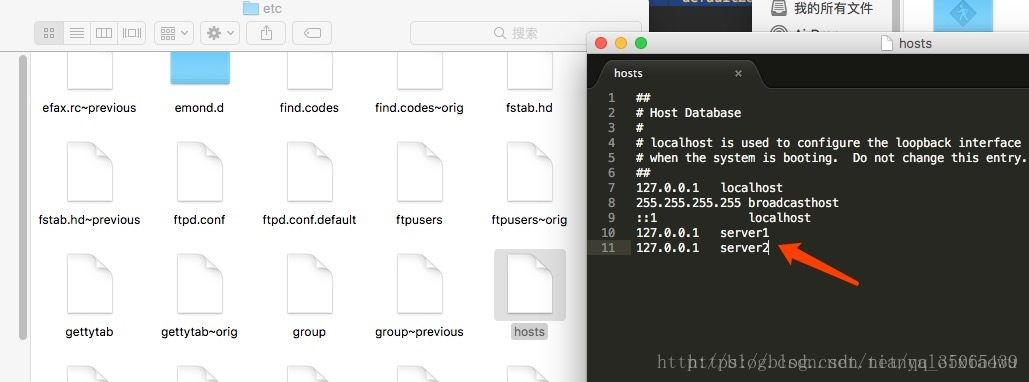Close the hosts tab in editor

pos(738,74)
